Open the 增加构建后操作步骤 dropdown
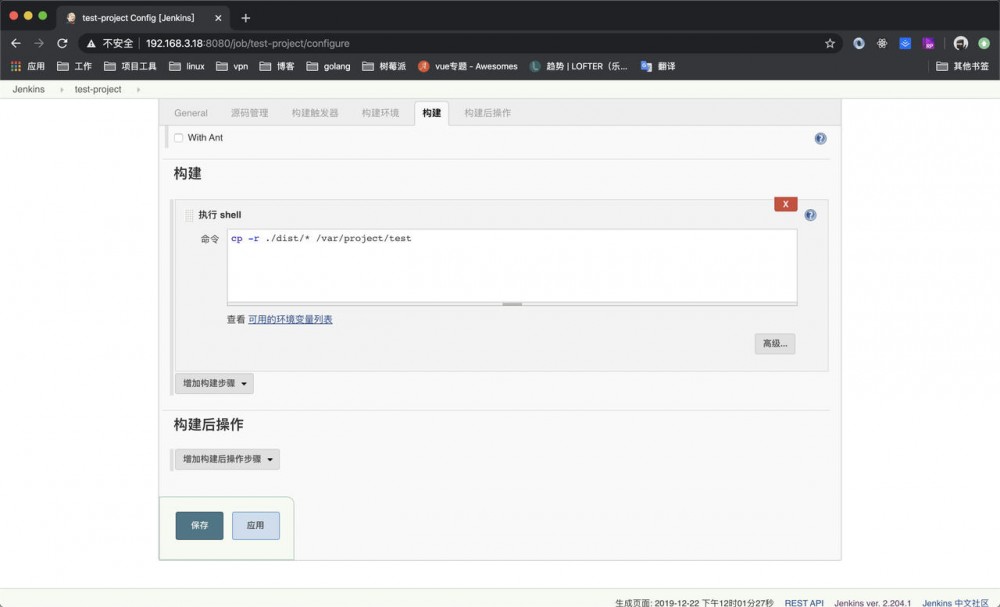This screenshot has width=1000, height=607. tap(227, 458)
